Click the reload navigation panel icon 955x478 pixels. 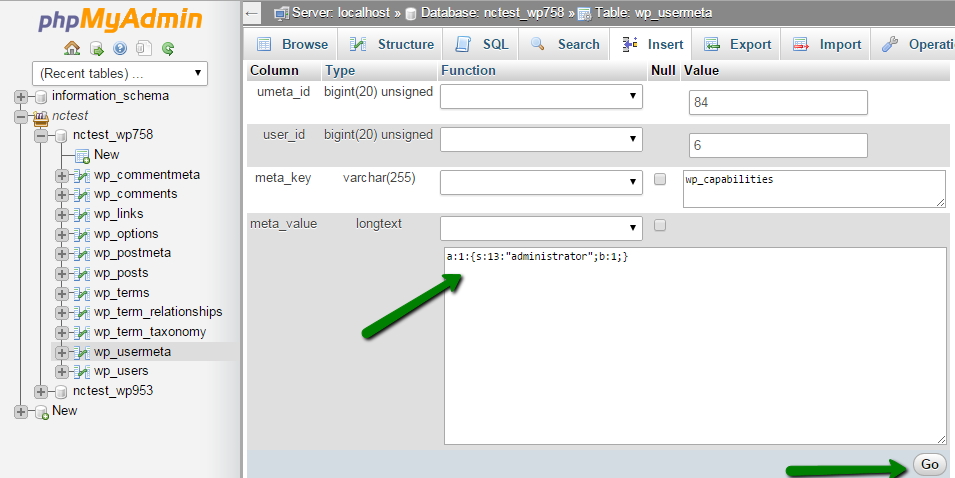pyautogui.click(x=168, y=48)
